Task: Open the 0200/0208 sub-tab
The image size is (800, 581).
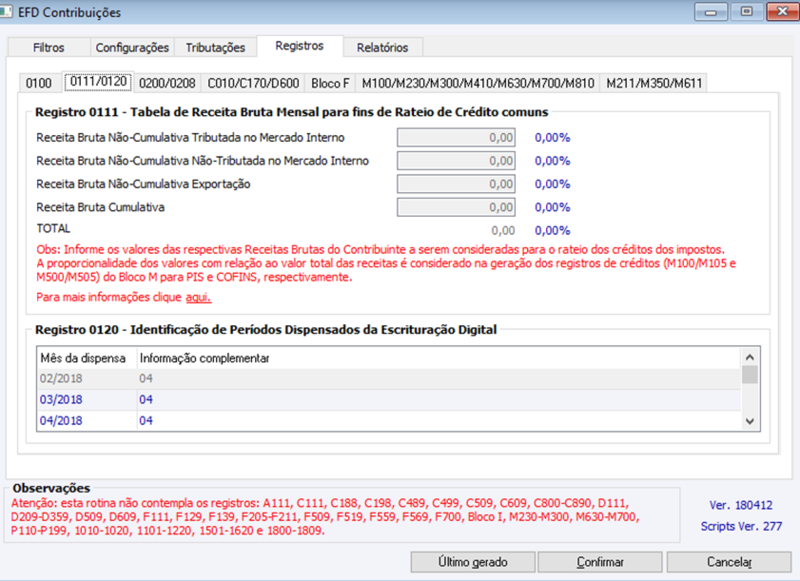Action: click(x=167, y=83)
